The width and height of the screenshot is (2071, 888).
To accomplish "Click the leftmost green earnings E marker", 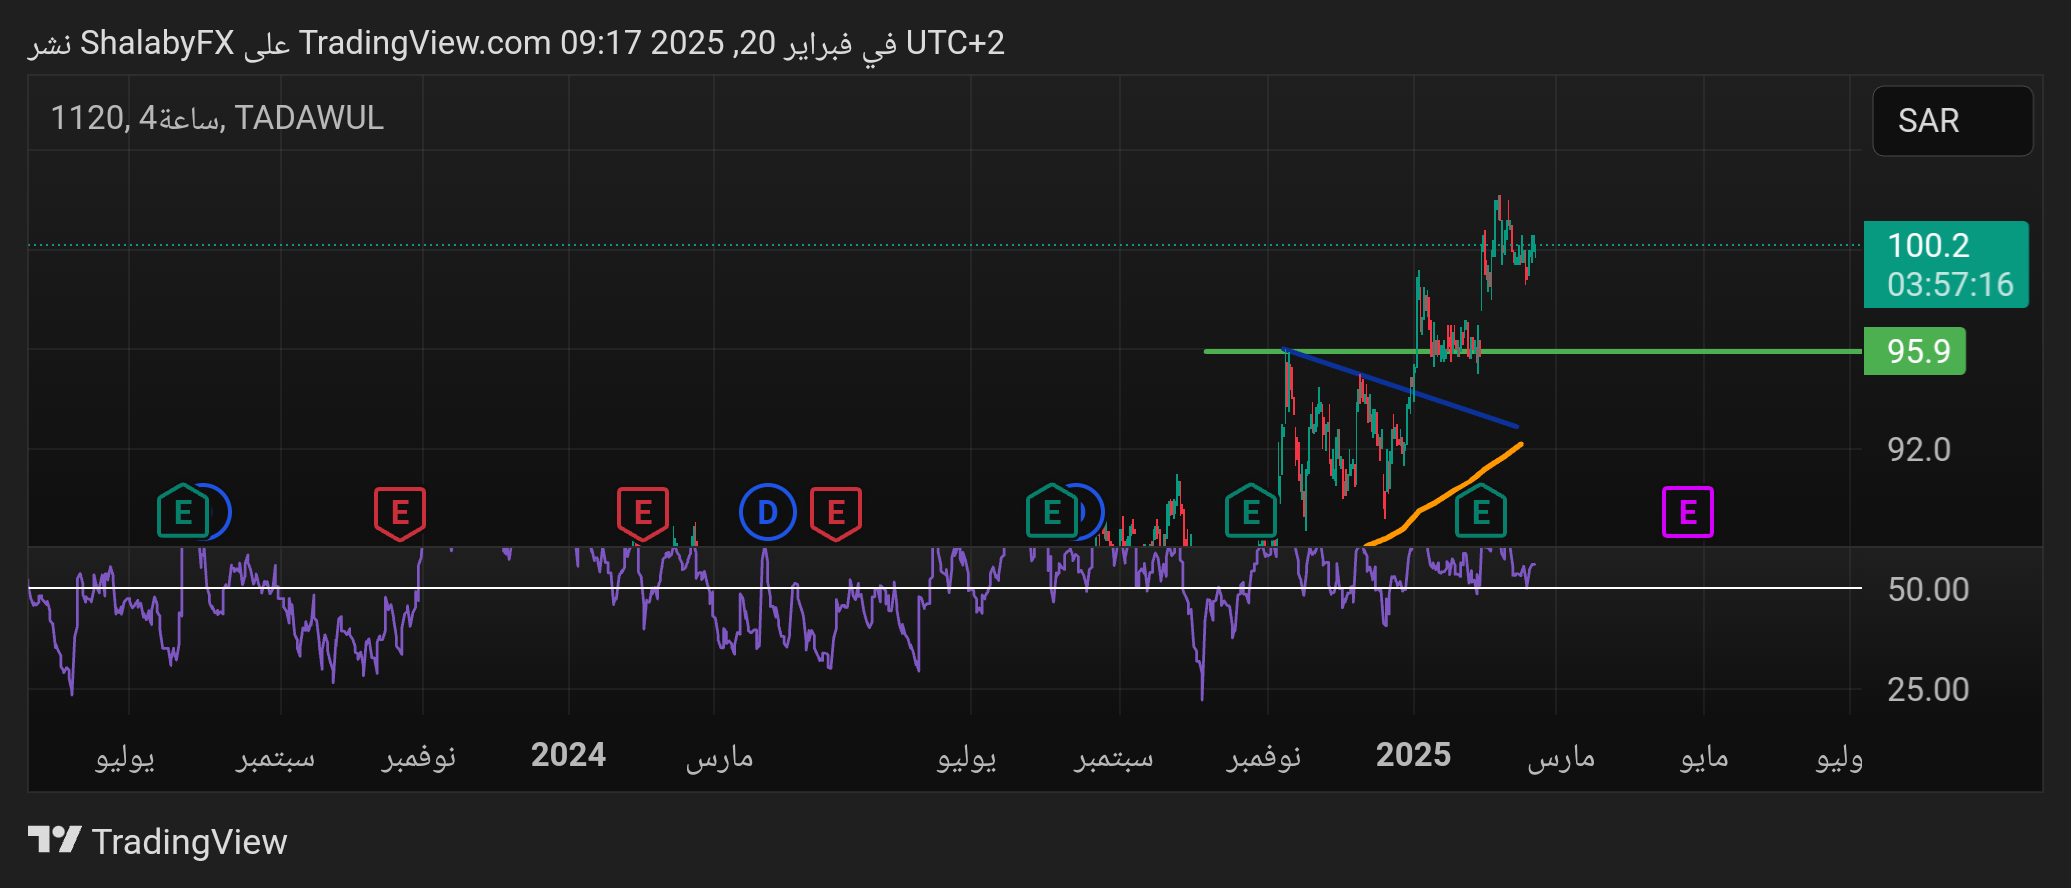I will click(182, 512).
